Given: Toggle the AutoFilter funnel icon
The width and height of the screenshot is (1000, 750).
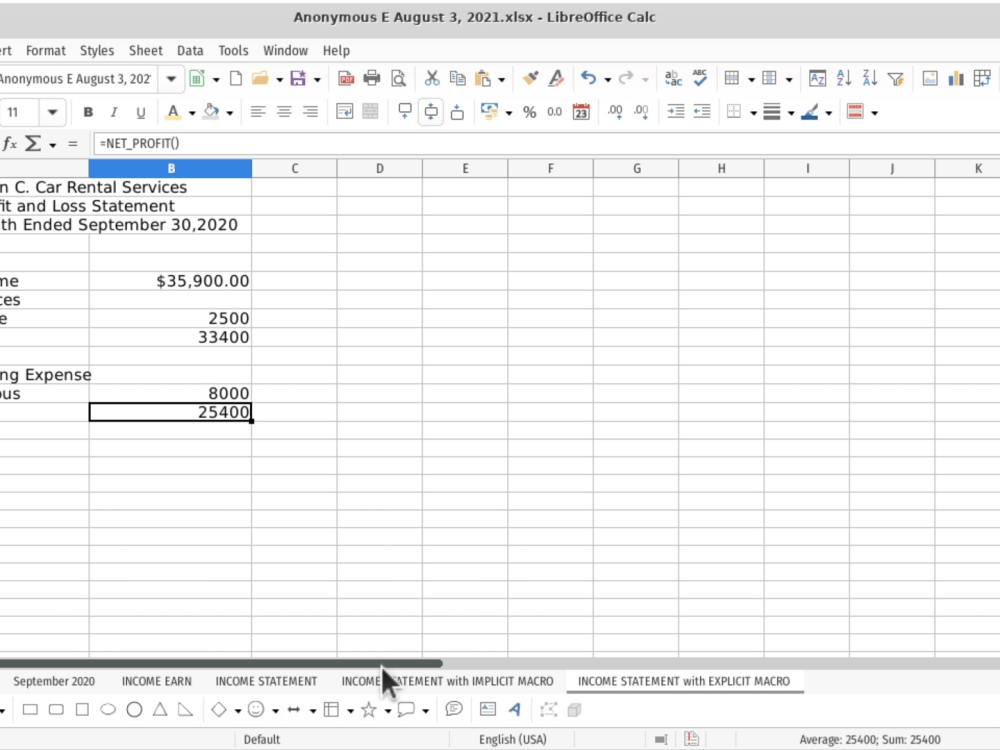Looking at the screenshot, I should coord(896,79).
